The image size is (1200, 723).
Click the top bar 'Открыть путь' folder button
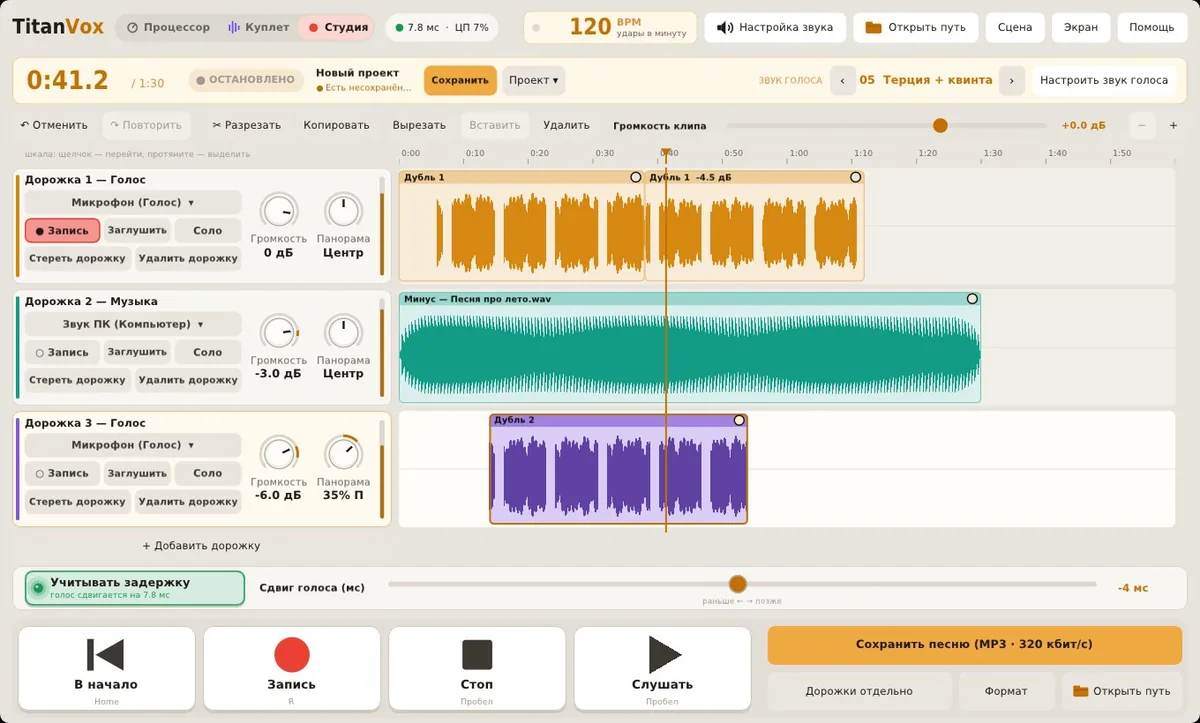coord(916,27)
